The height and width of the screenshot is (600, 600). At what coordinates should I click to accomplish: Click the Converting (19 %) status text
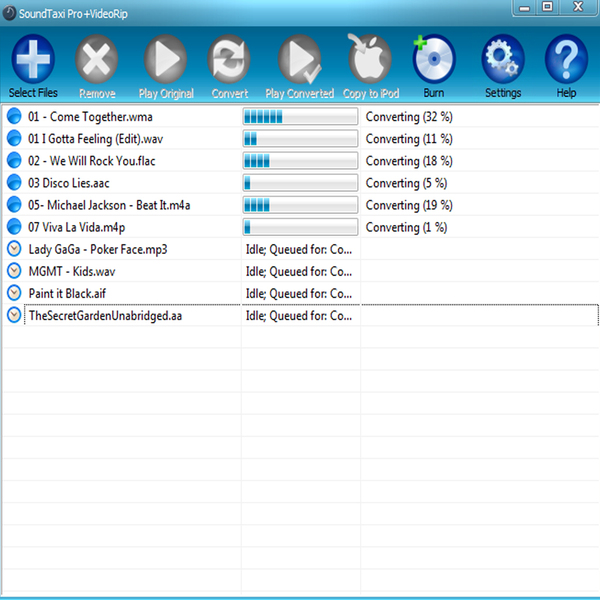[409, 205]
